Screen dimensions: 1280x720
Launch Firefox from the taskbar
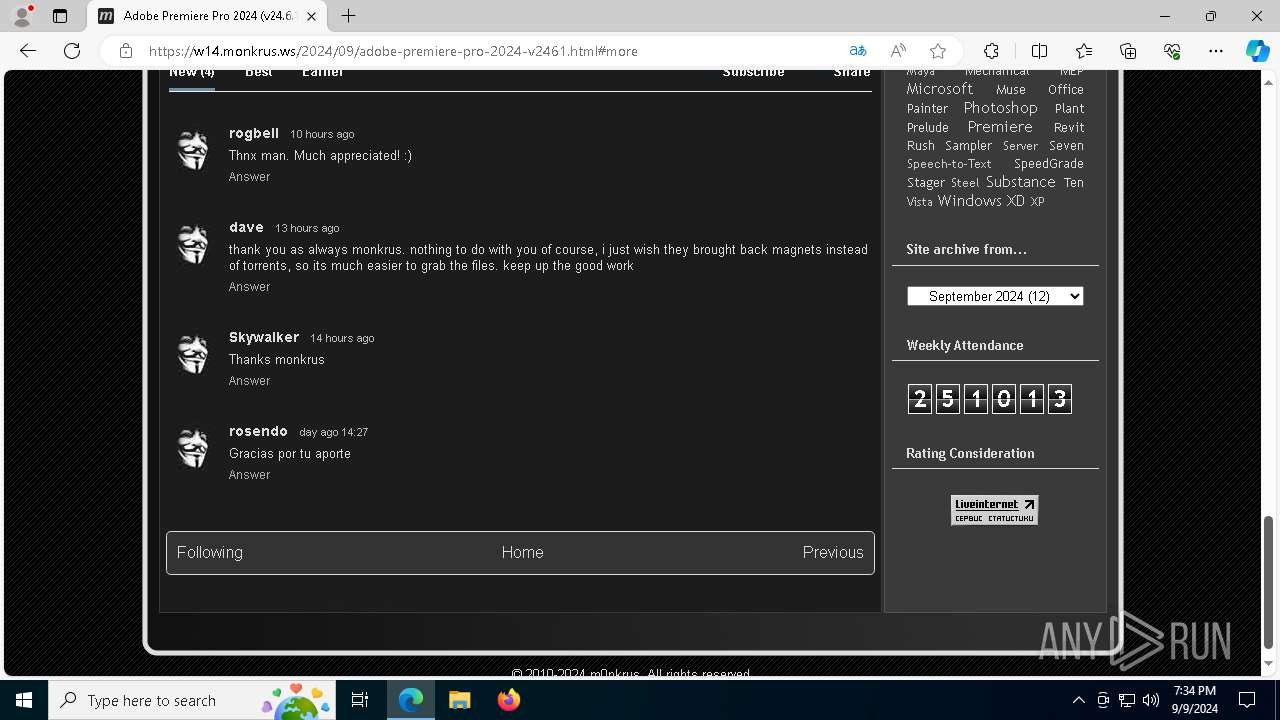pyautogui.click(x=508, y=700)
